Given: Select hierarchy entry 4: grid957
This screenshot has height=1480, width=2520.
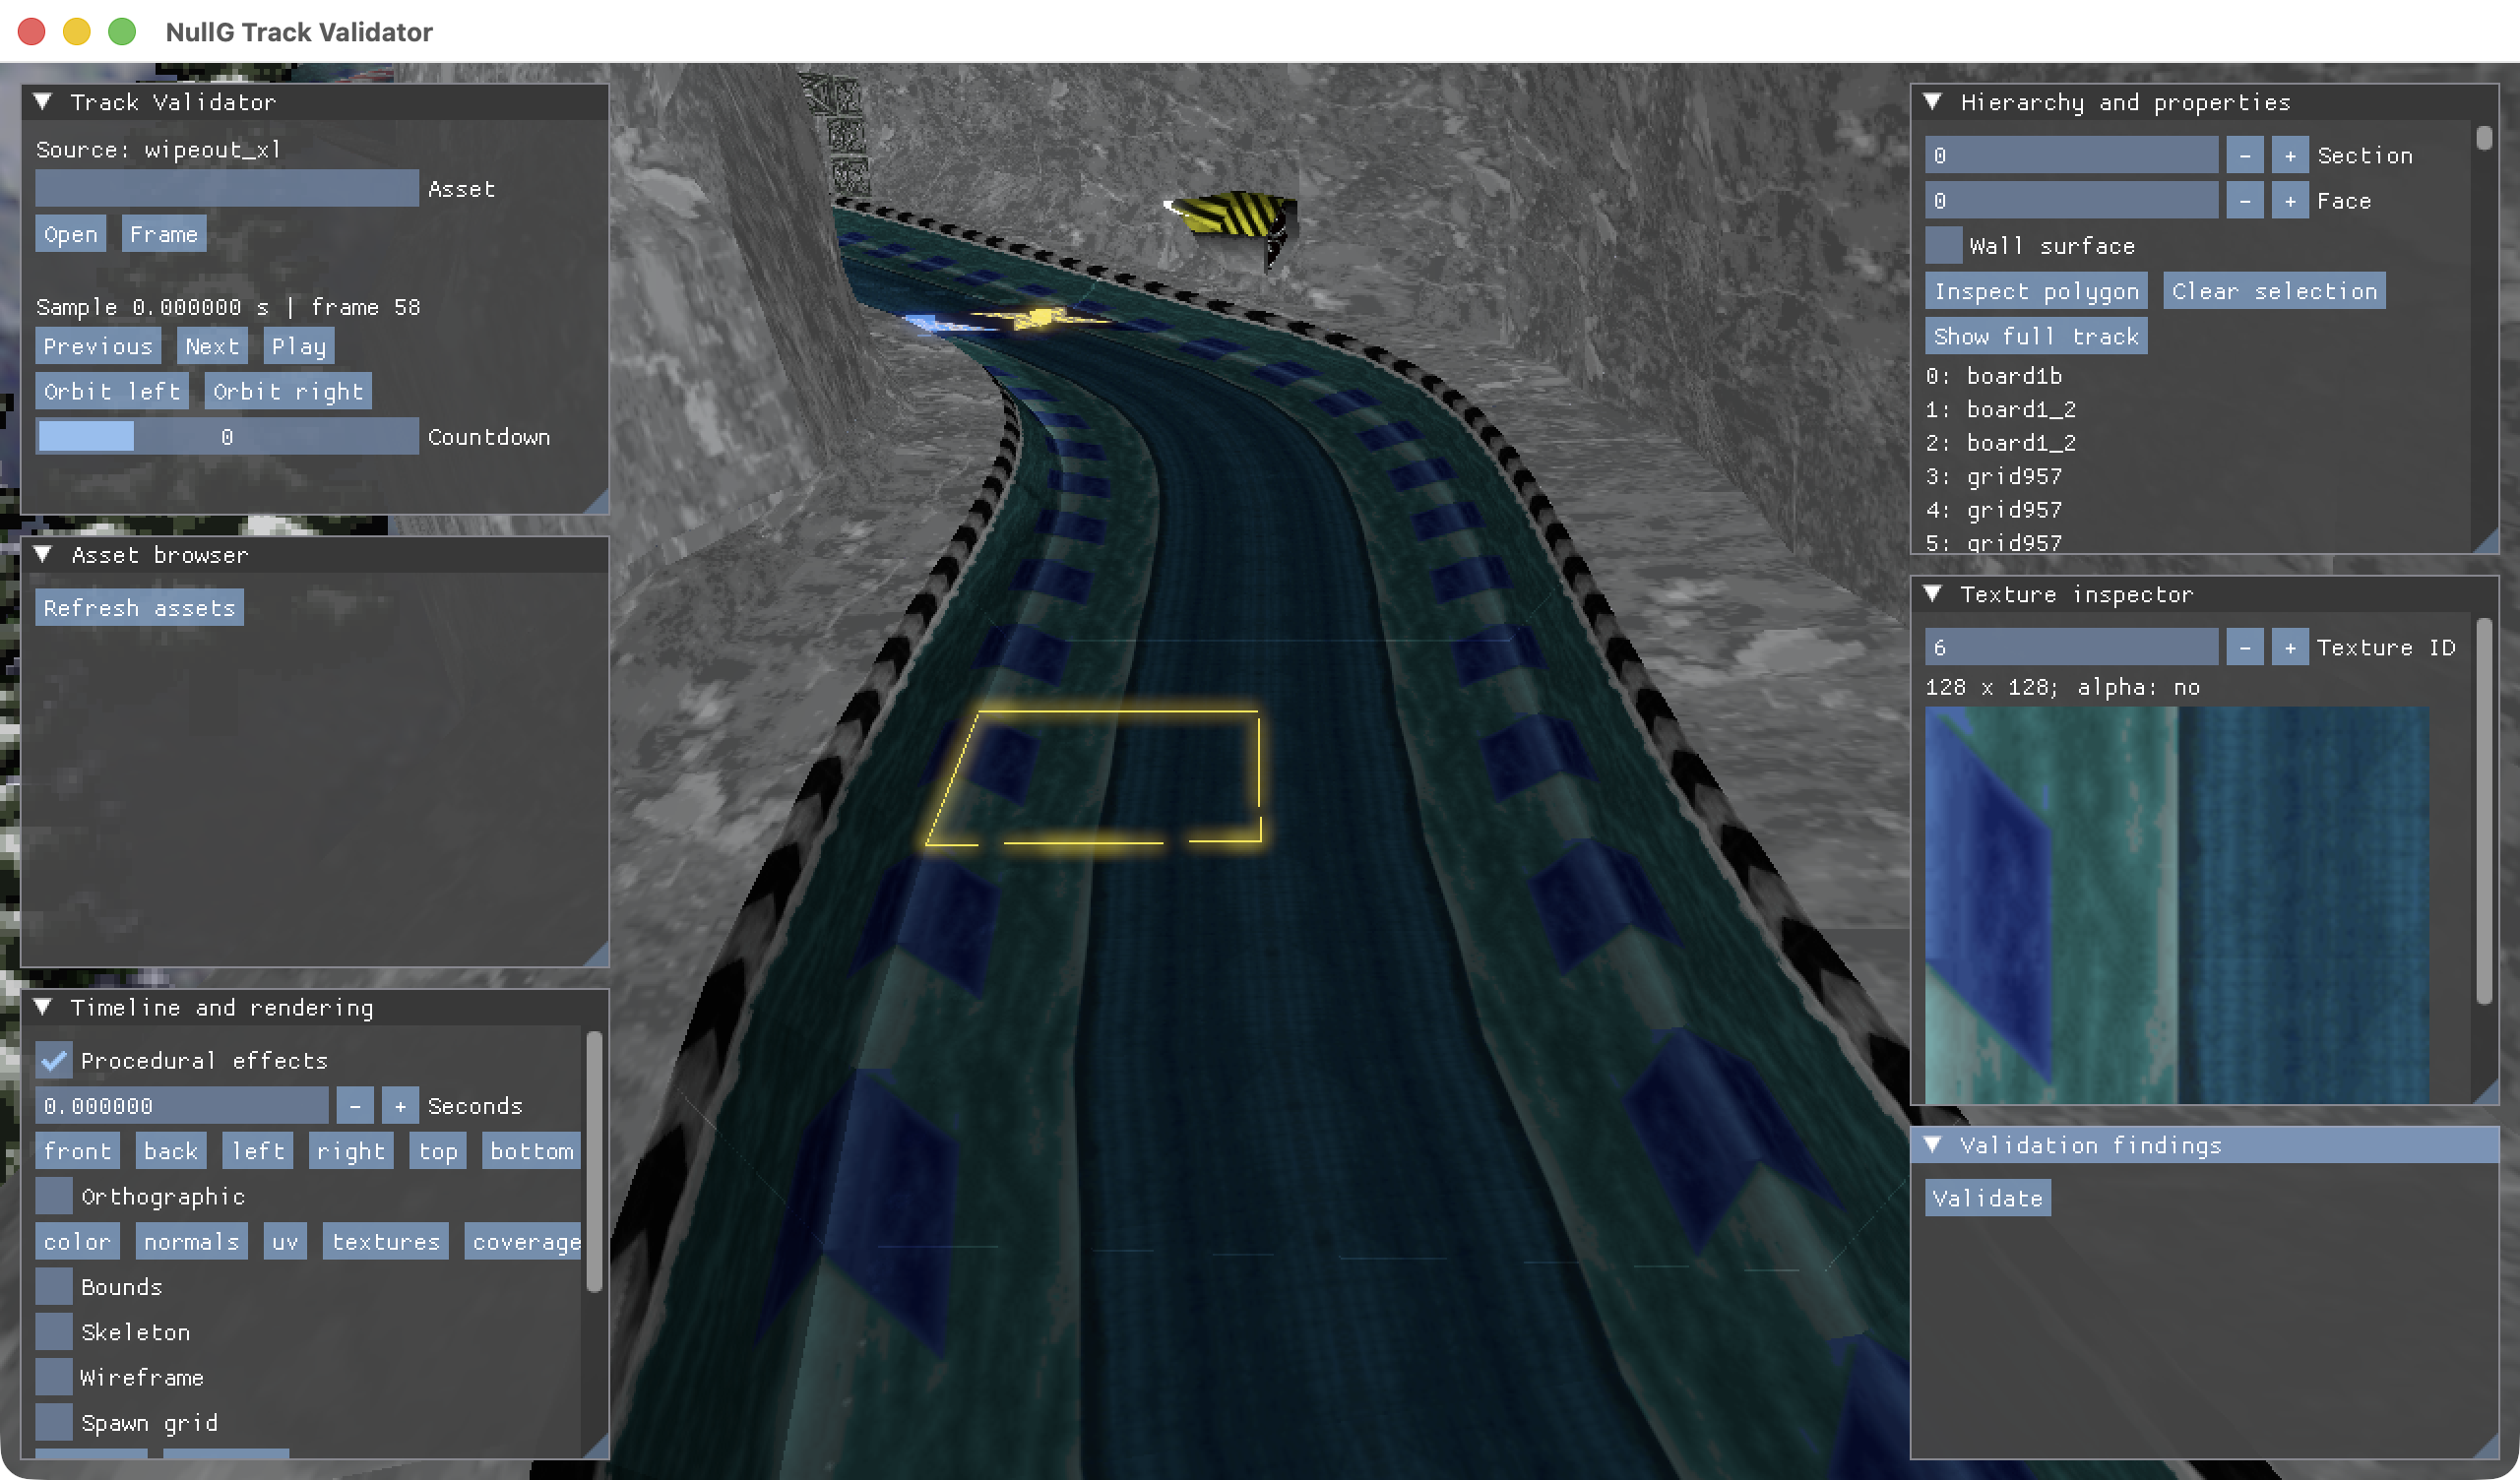Looking at the screenshot, I should pos(1994,510).
